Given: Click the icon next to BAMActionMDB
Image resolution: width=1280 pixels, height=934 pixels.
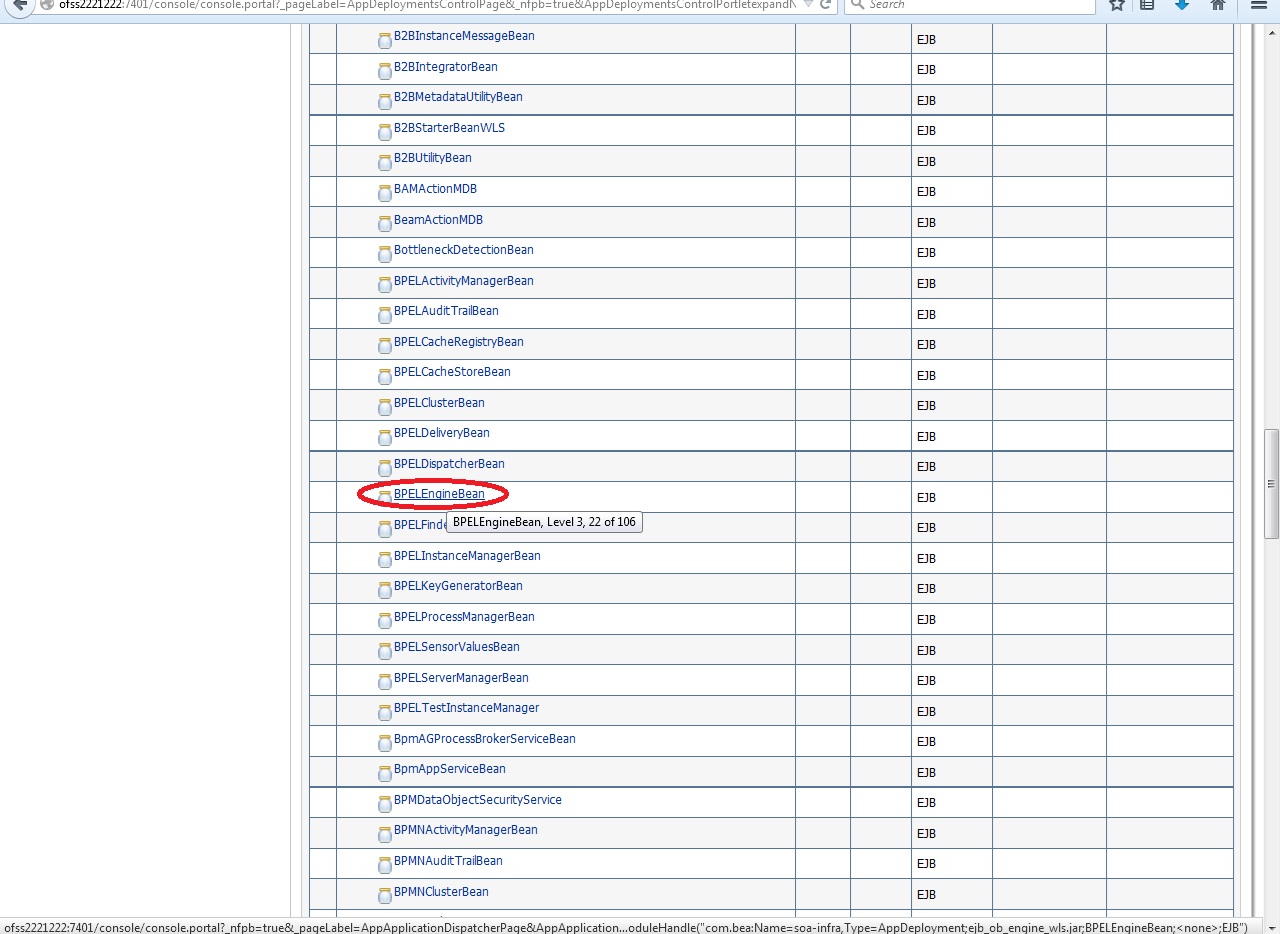Looking at the screenshot, I should pyautogui.click(x=385, y=193).
